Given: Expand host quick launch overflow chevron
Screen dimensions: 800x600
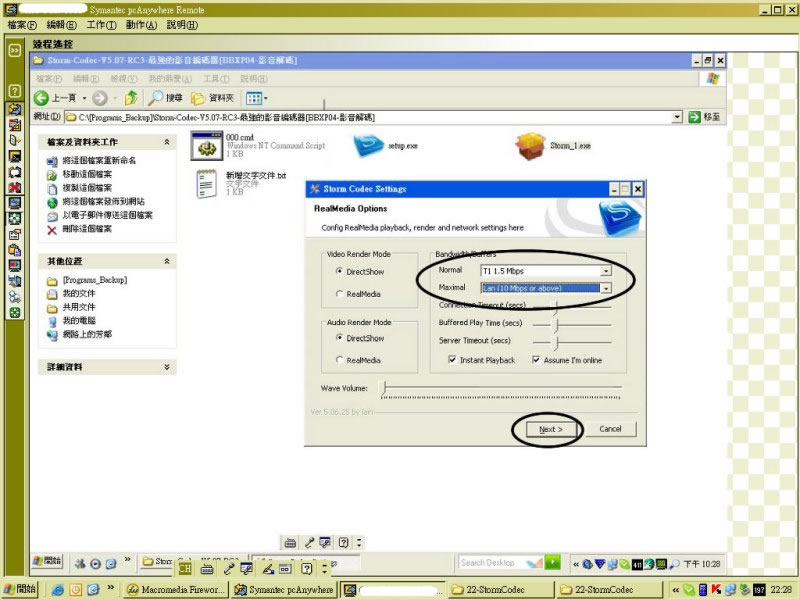Looking at the screenshot, I should tap(110, 588).
